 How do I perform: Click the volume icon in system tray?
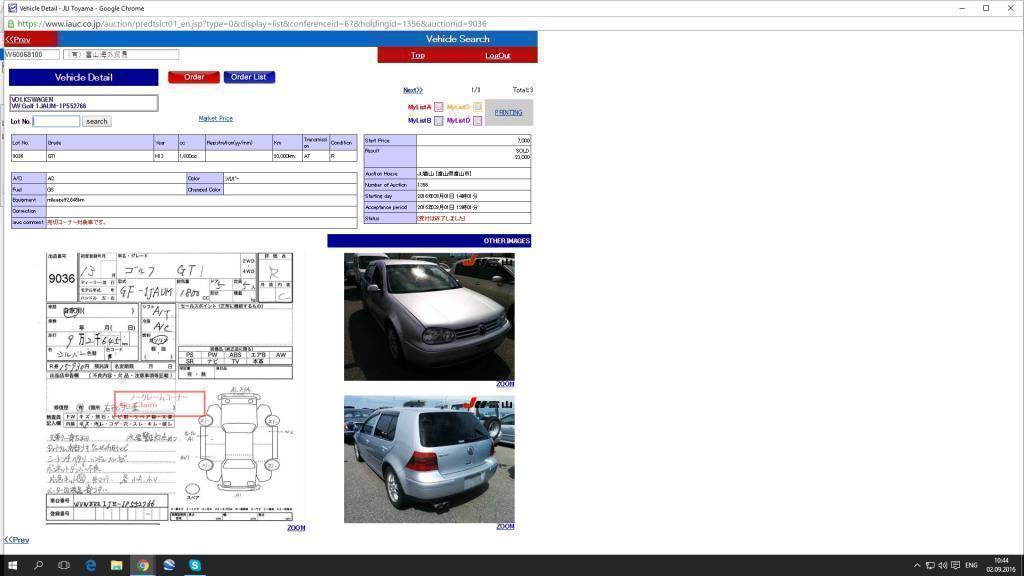click(942, 565)
